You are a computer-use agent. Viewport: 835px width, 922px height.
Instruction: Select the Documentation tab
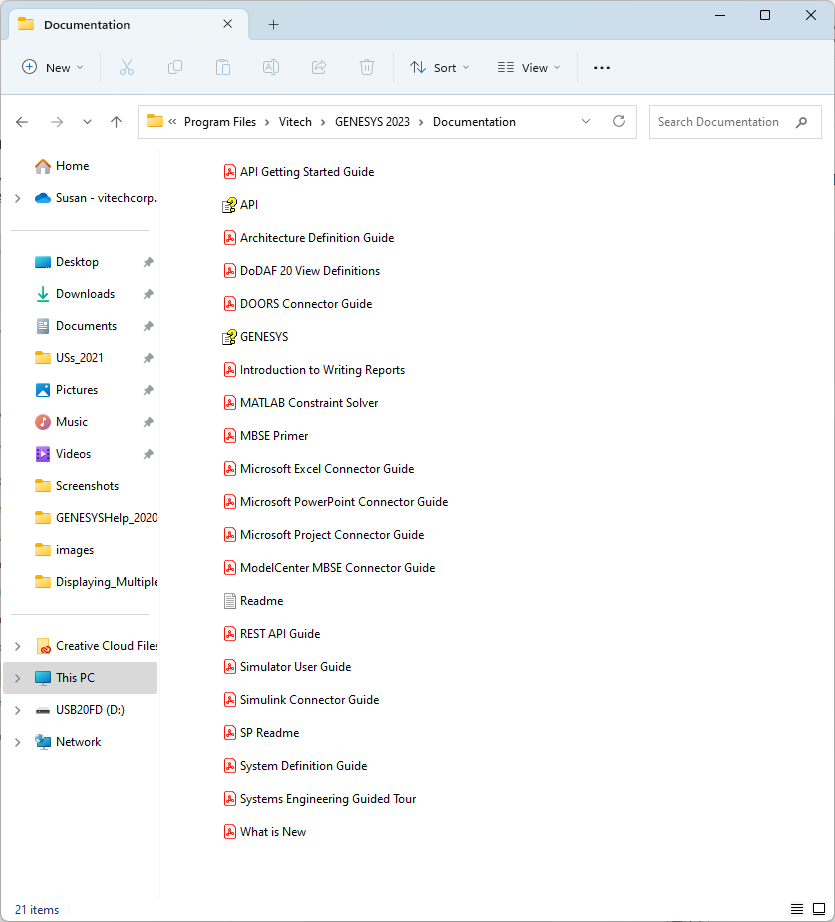[x=88, y=23]
